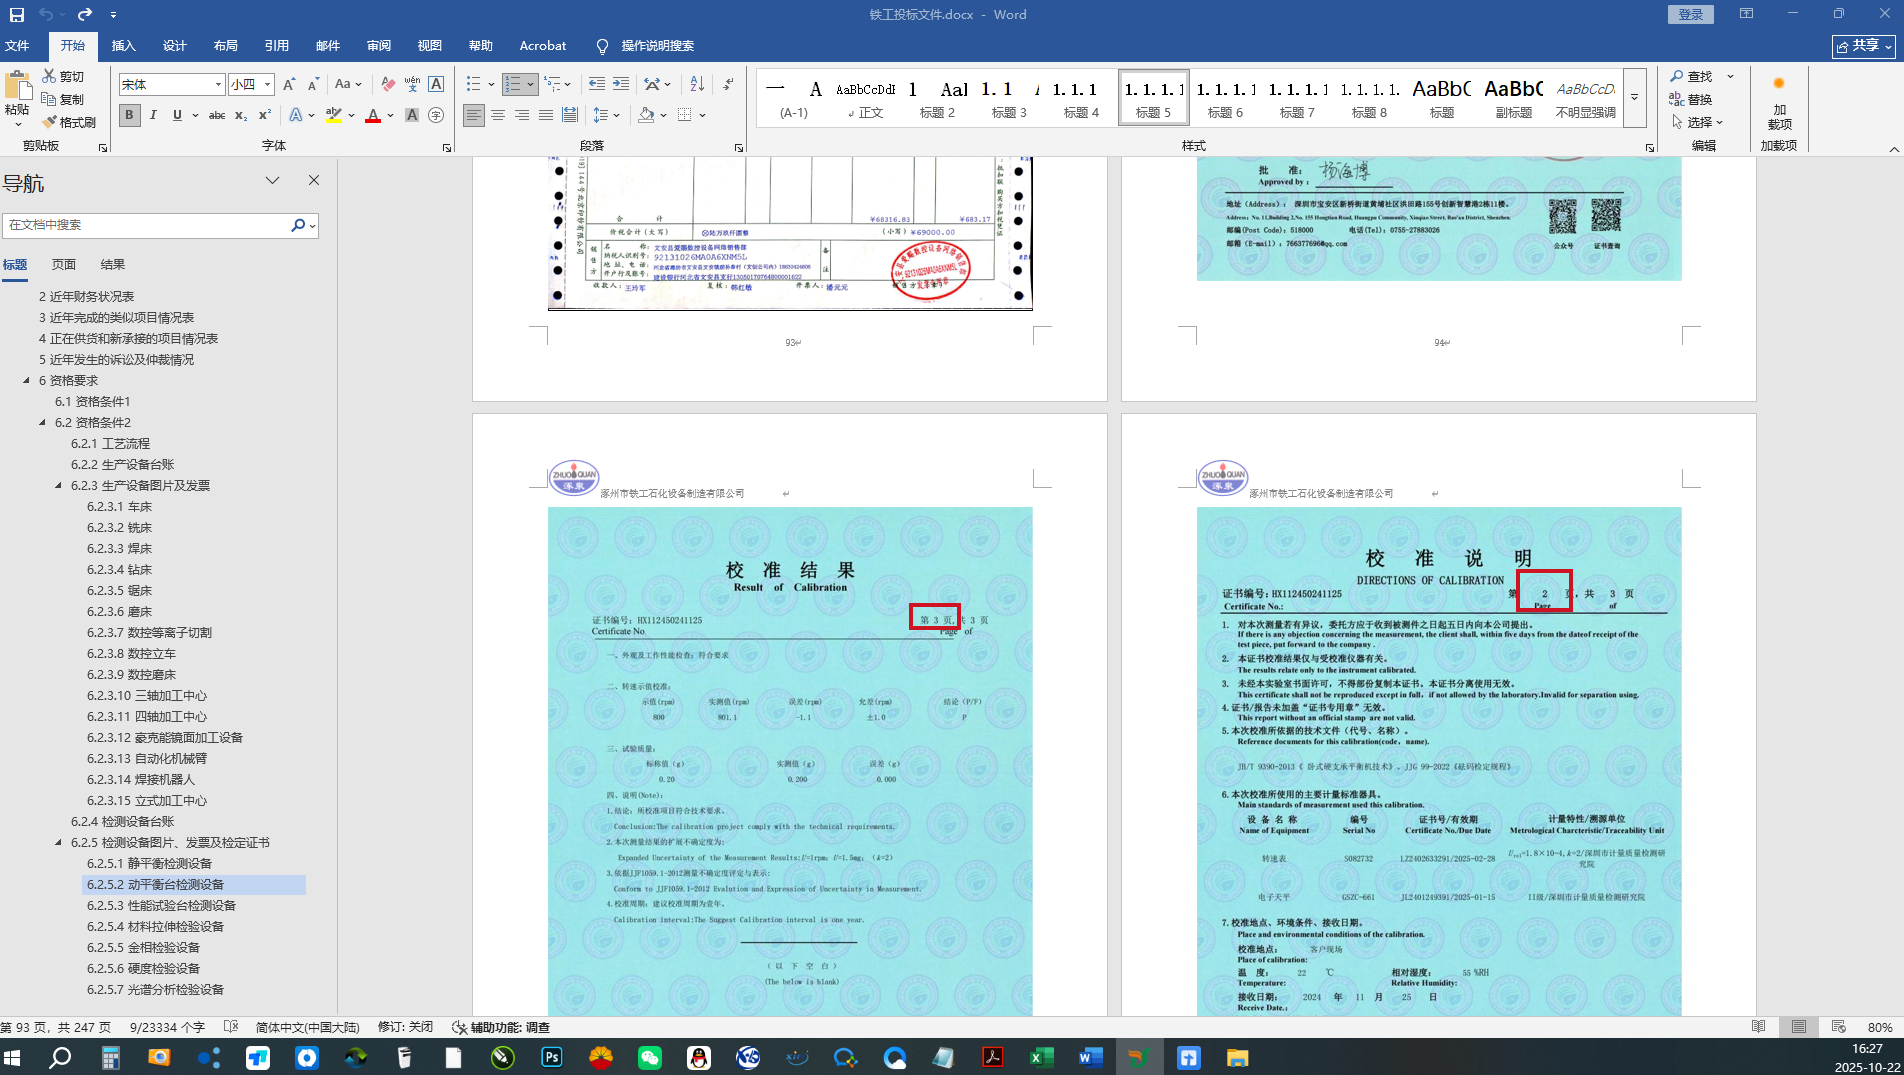Switch to 结果 tab in navigation pane
1904x1075 pixels.
pyautogui.click(x=113, y=265)
